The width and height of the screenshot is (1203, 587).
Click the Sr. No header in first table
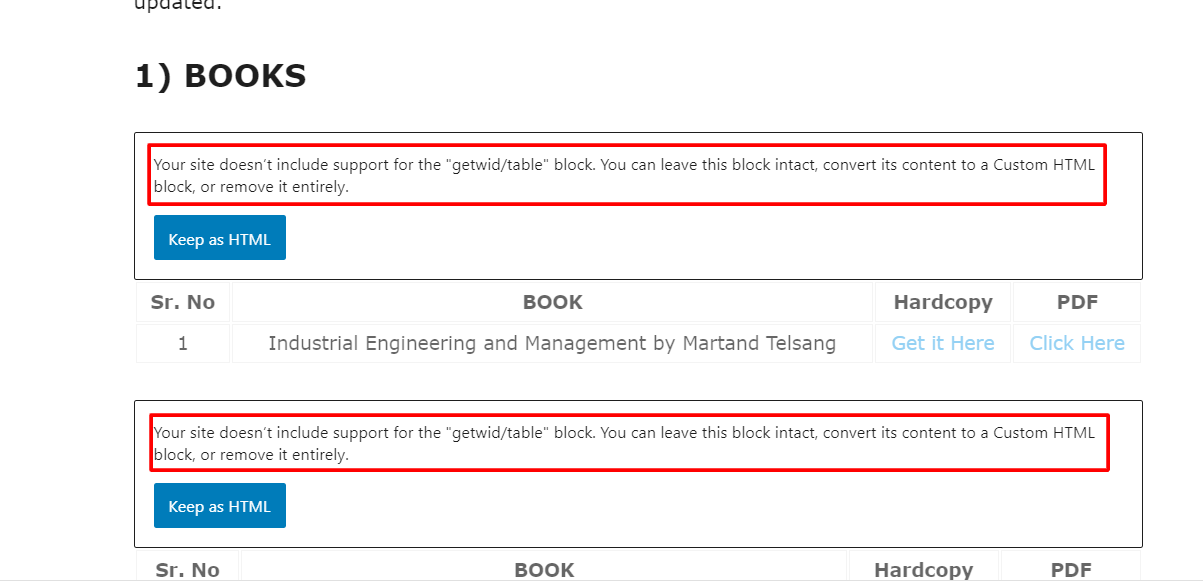[183, 302]
